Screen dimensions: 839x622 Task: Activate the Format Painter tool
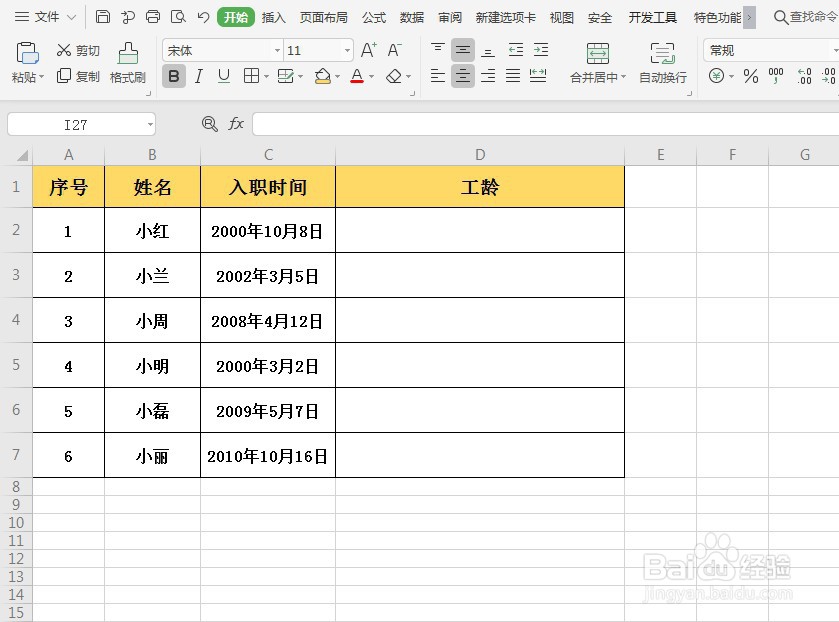[x=127, y=62]
